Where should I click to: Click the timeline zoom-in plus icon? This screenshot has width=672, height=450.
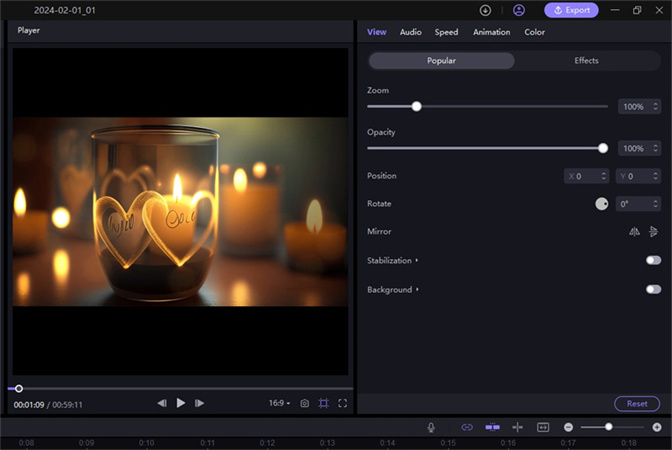656,427
